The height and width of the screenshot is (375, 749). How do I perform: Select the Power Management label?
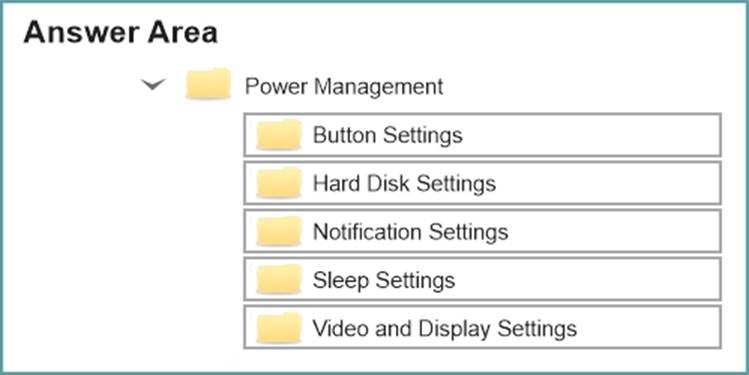344,86
